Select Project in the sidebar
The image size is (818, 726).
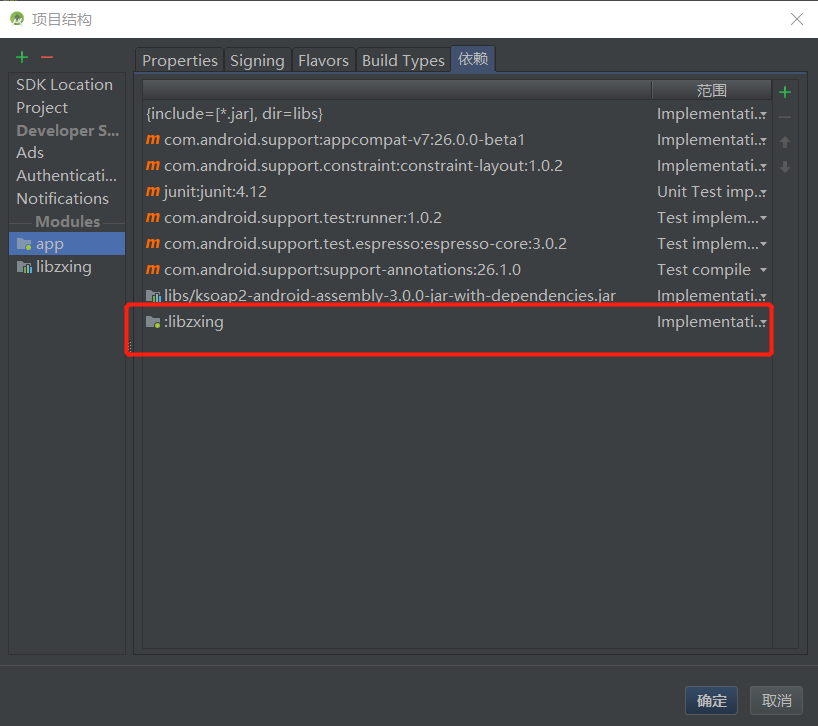(67, 107)
